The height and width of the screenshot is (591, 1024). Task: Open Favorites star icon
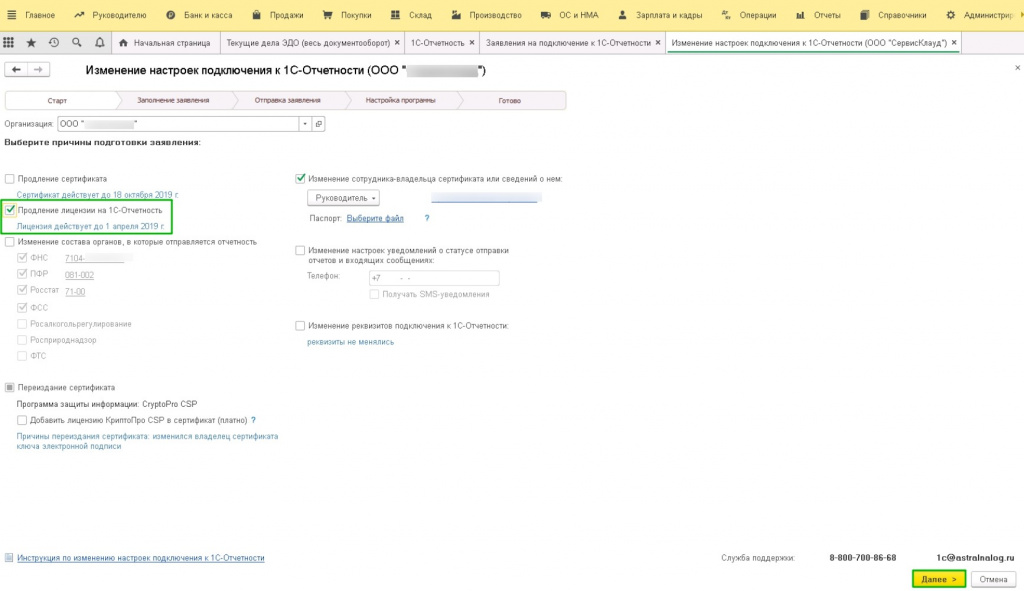coord(31,42)
